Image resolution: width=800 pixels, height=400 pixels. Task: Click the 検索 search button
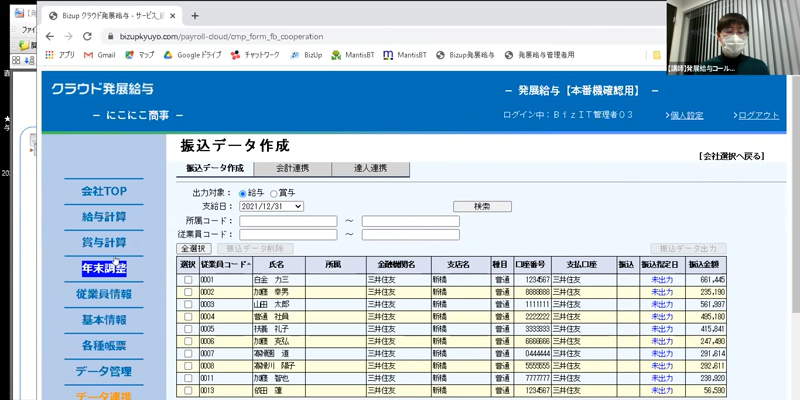[482, 207]
